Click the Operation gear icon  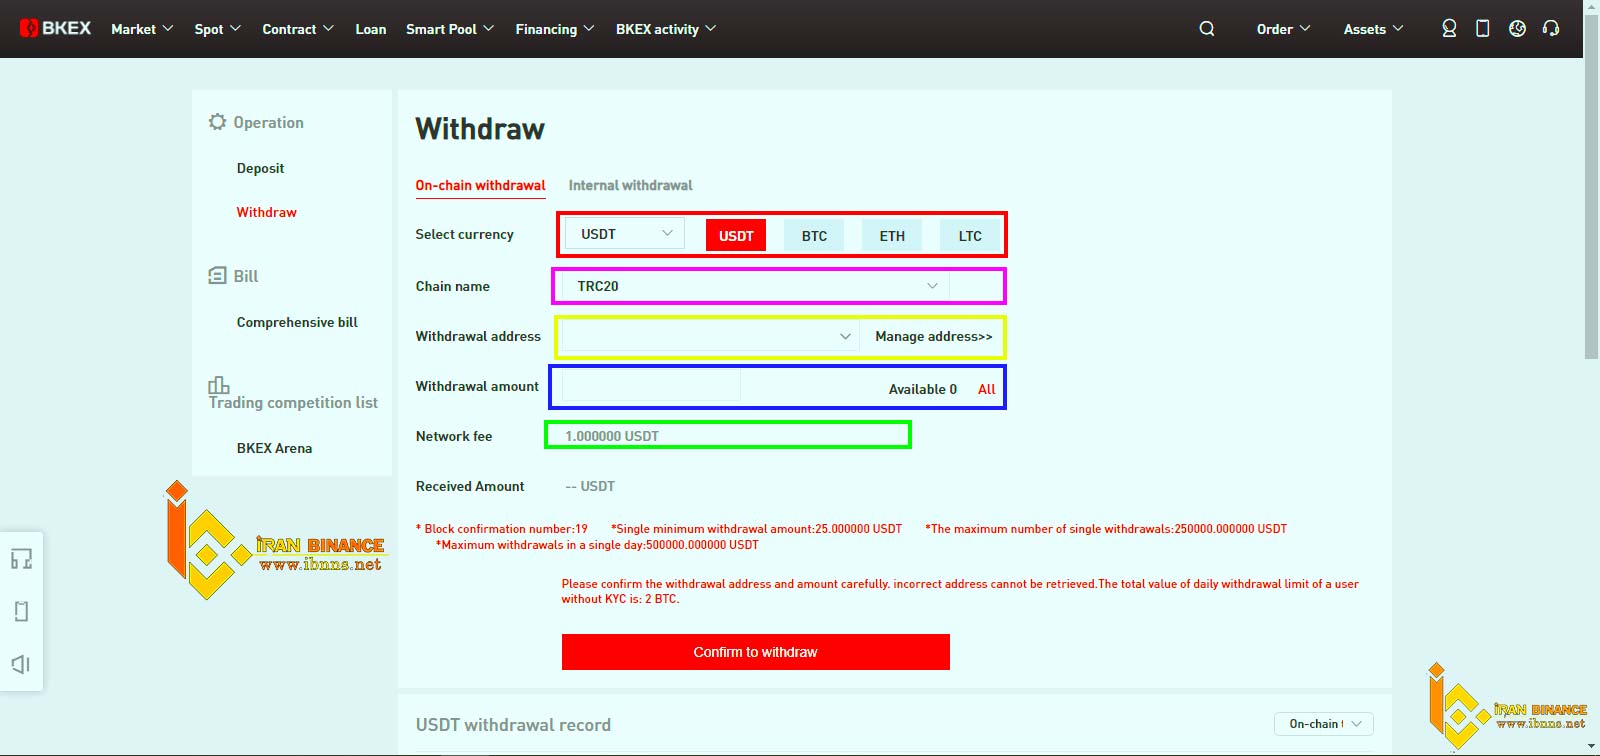click(217, 122)
